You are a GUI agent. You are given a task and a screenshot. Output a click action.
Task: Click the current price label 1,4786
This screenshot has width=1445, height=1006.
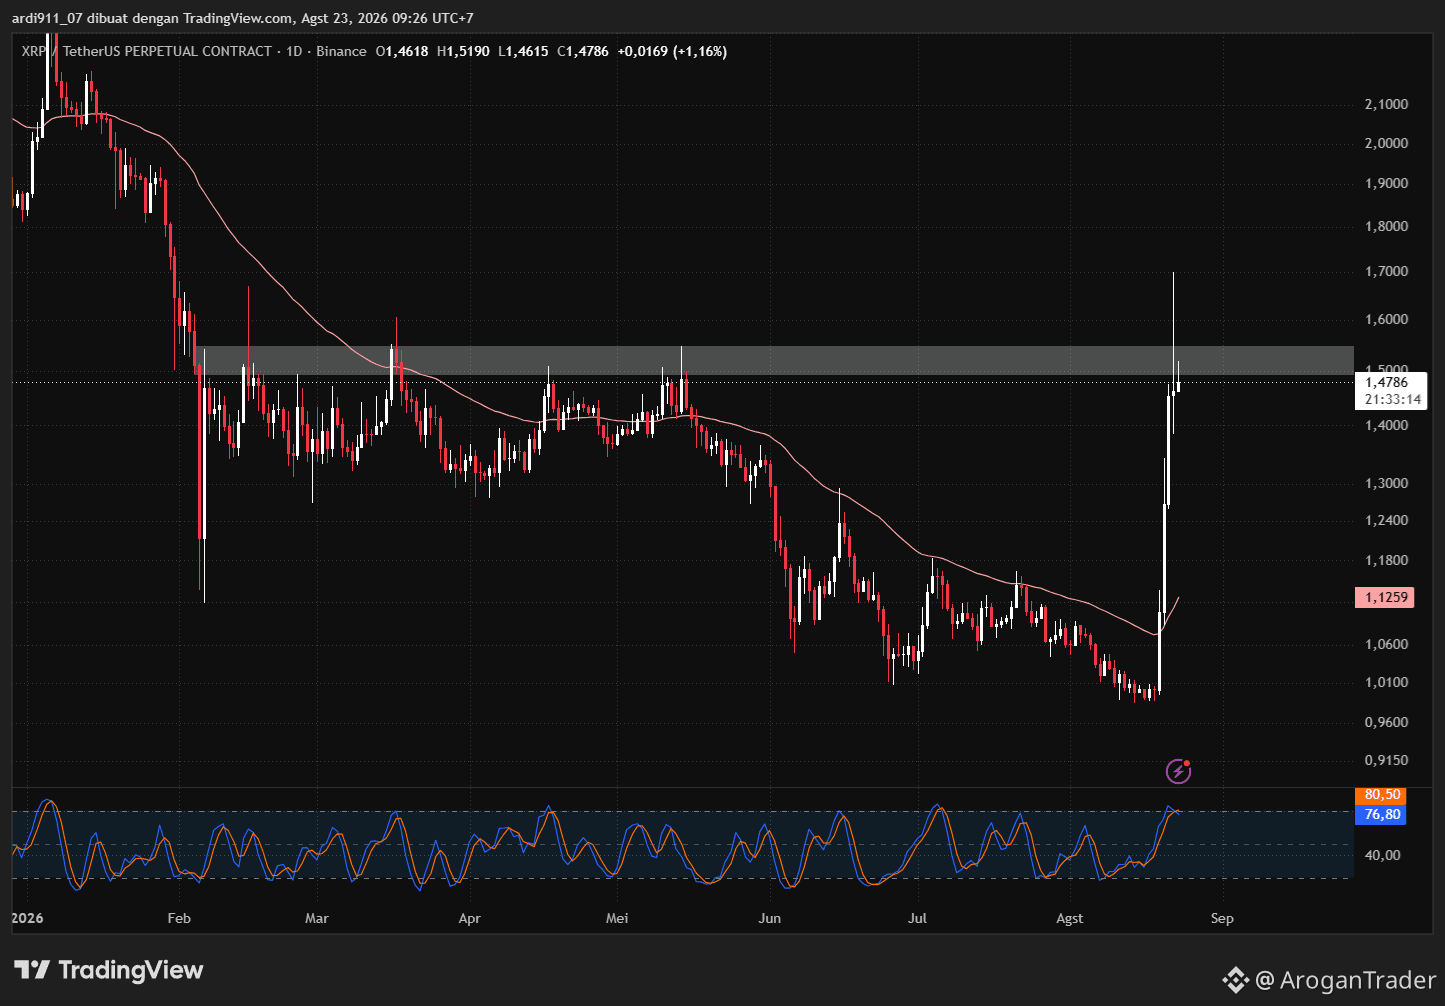(x=1387, y=382)
